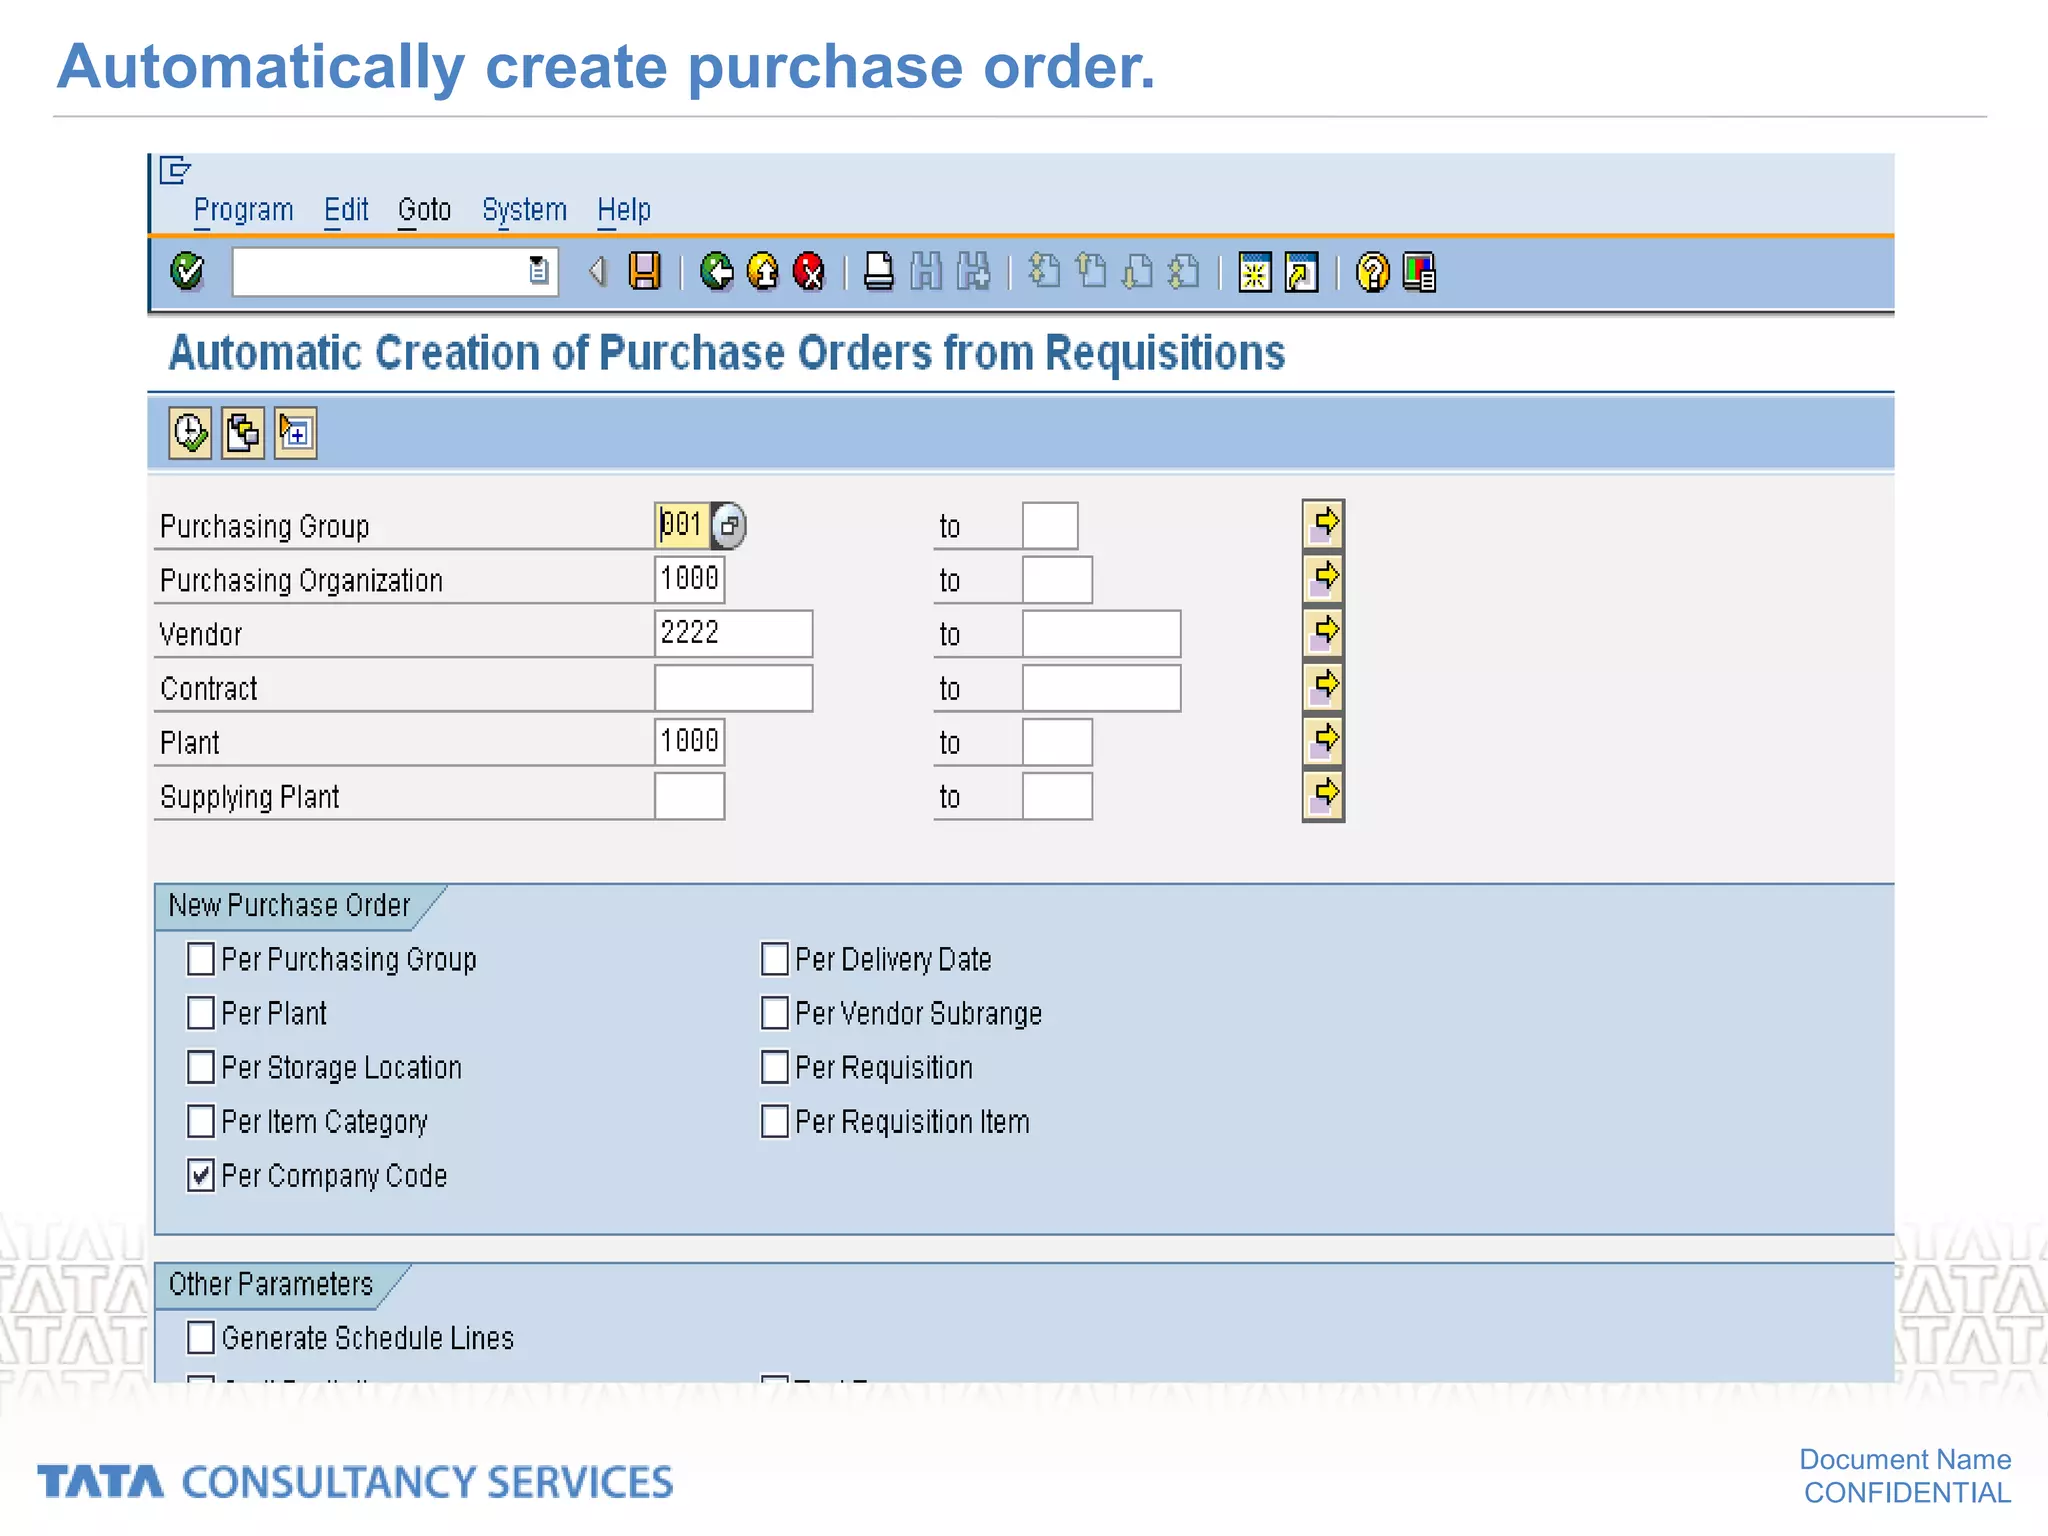Uncheck Per Company Code checkbox
The image size is (2048, 1536).
click(x=201, y=1175)
